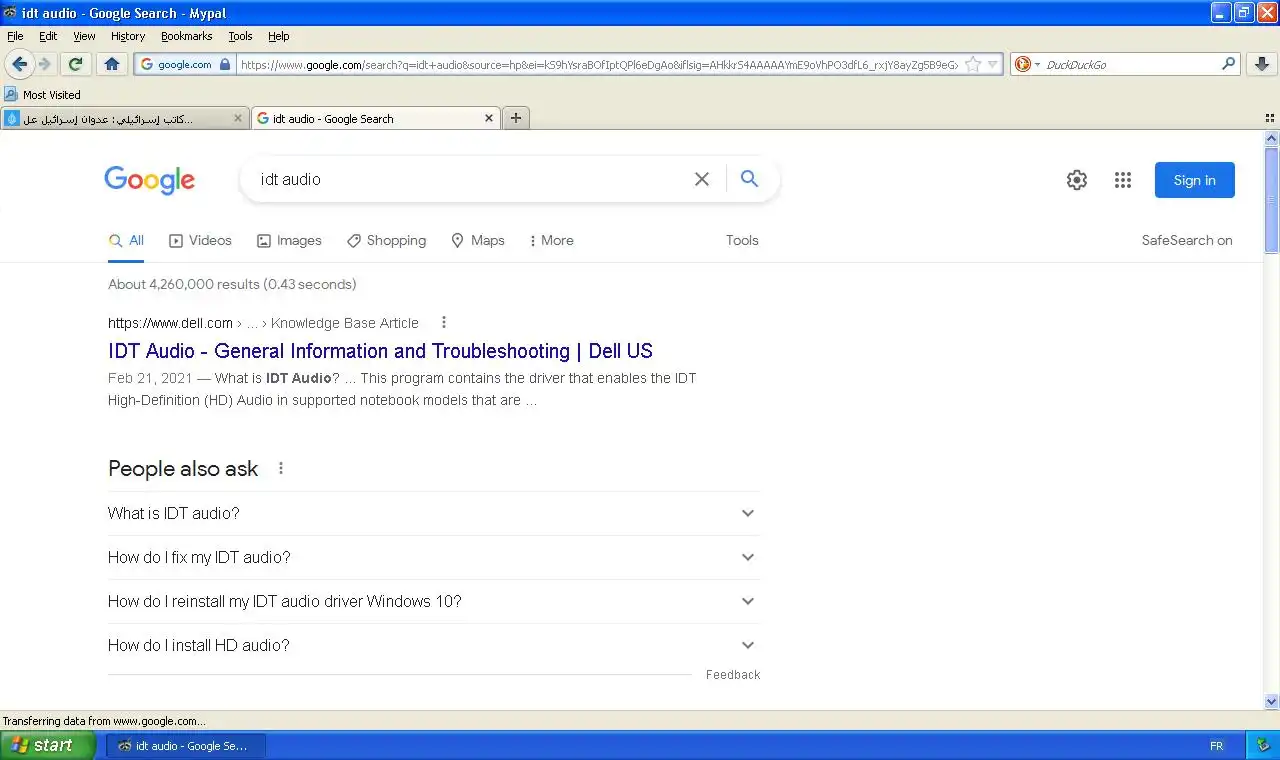The width and height of the screenshot is (1280, 760).
Task: Open three-dot menu beside Dell result URL
Action: [444, 323]
